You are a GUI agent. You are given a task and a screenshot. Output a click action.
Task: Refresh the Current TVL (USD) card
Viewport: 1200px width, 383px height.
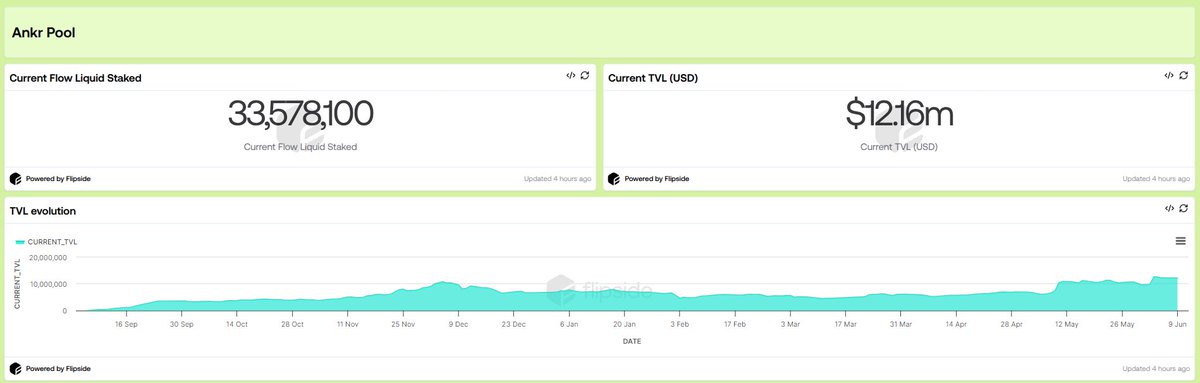click(1183, 75)
